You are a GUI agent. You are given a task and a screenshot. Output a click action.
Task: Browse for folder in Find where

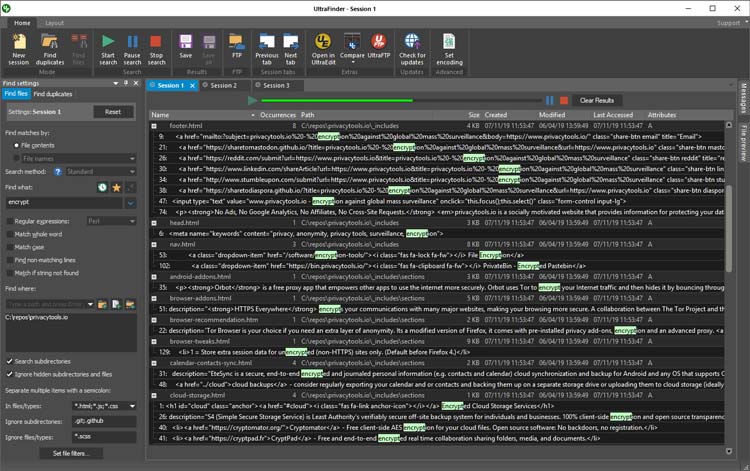[102, 304]
